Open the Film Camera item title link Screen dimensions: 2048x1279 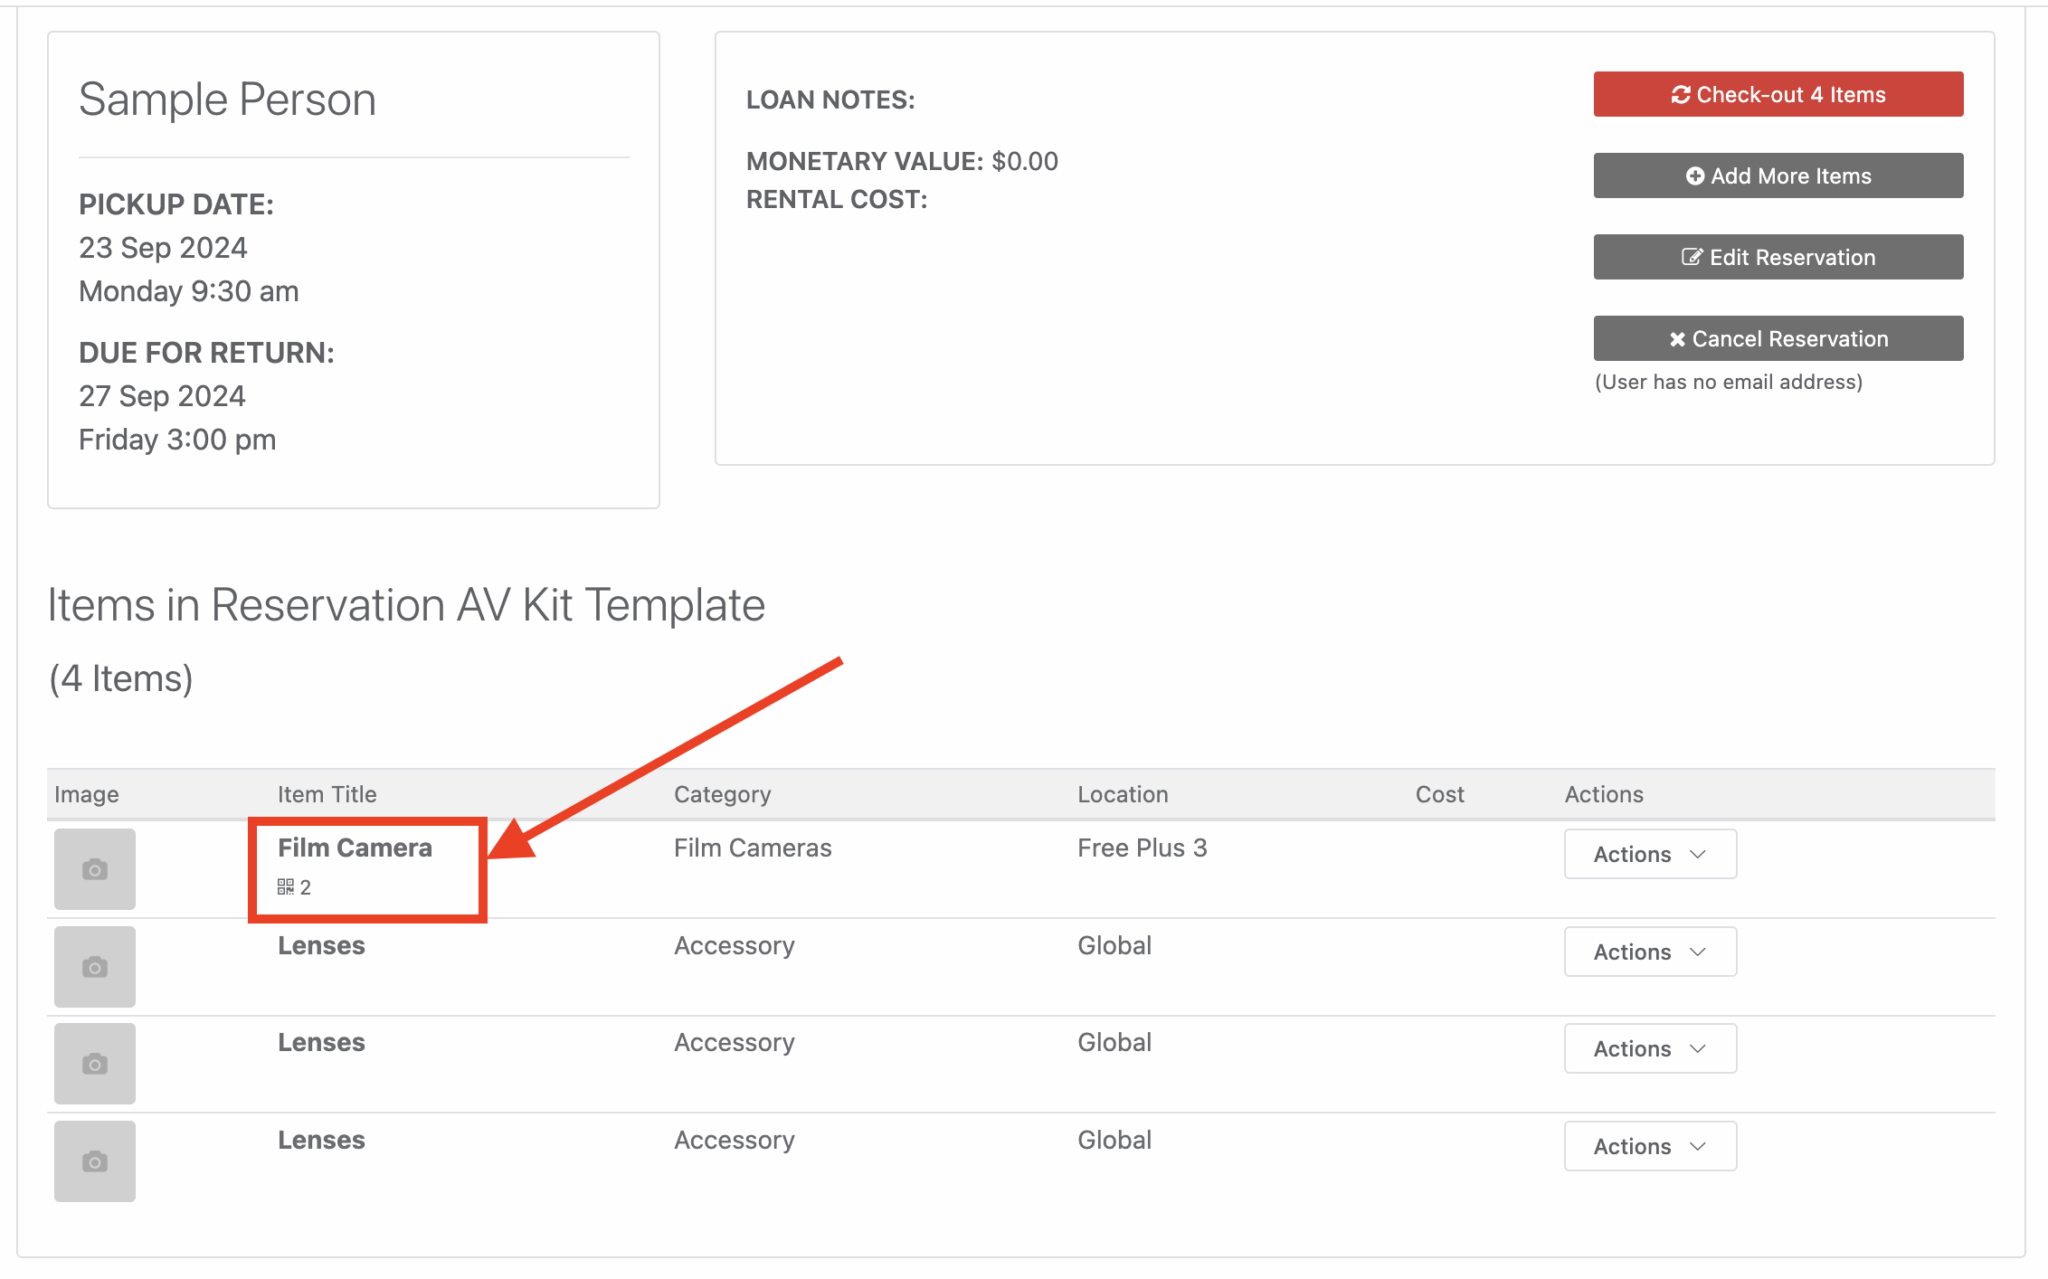(x=356, y=847)
